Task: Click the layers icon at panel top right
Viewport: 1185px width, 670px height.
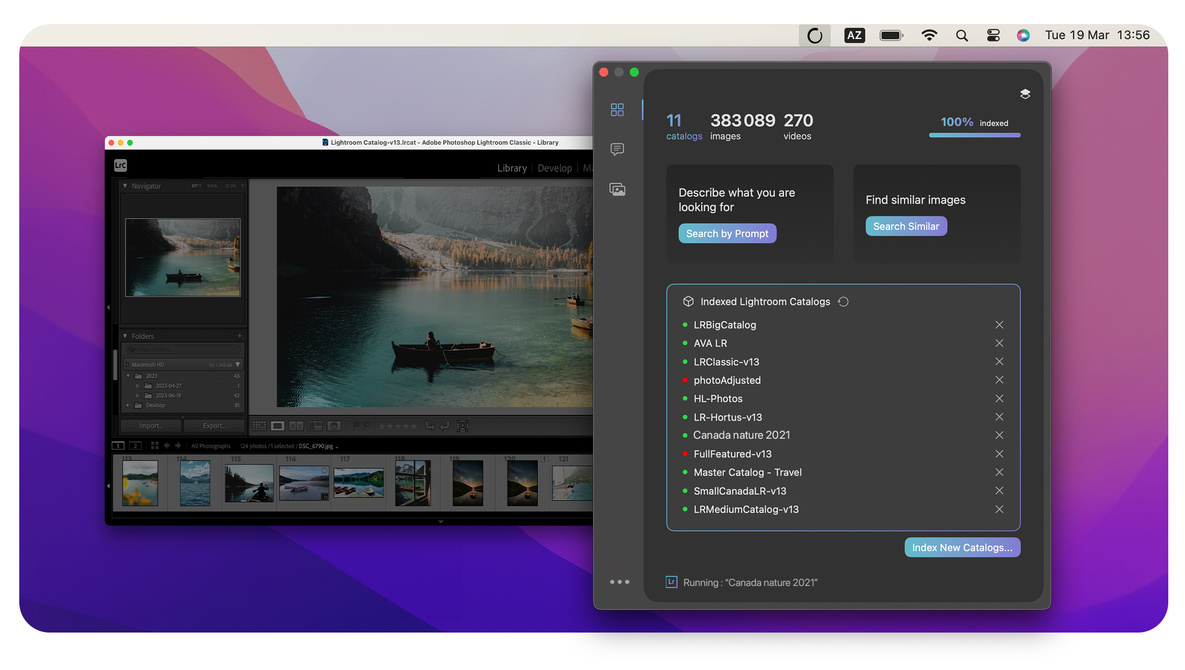Action: pos(1025,94)
